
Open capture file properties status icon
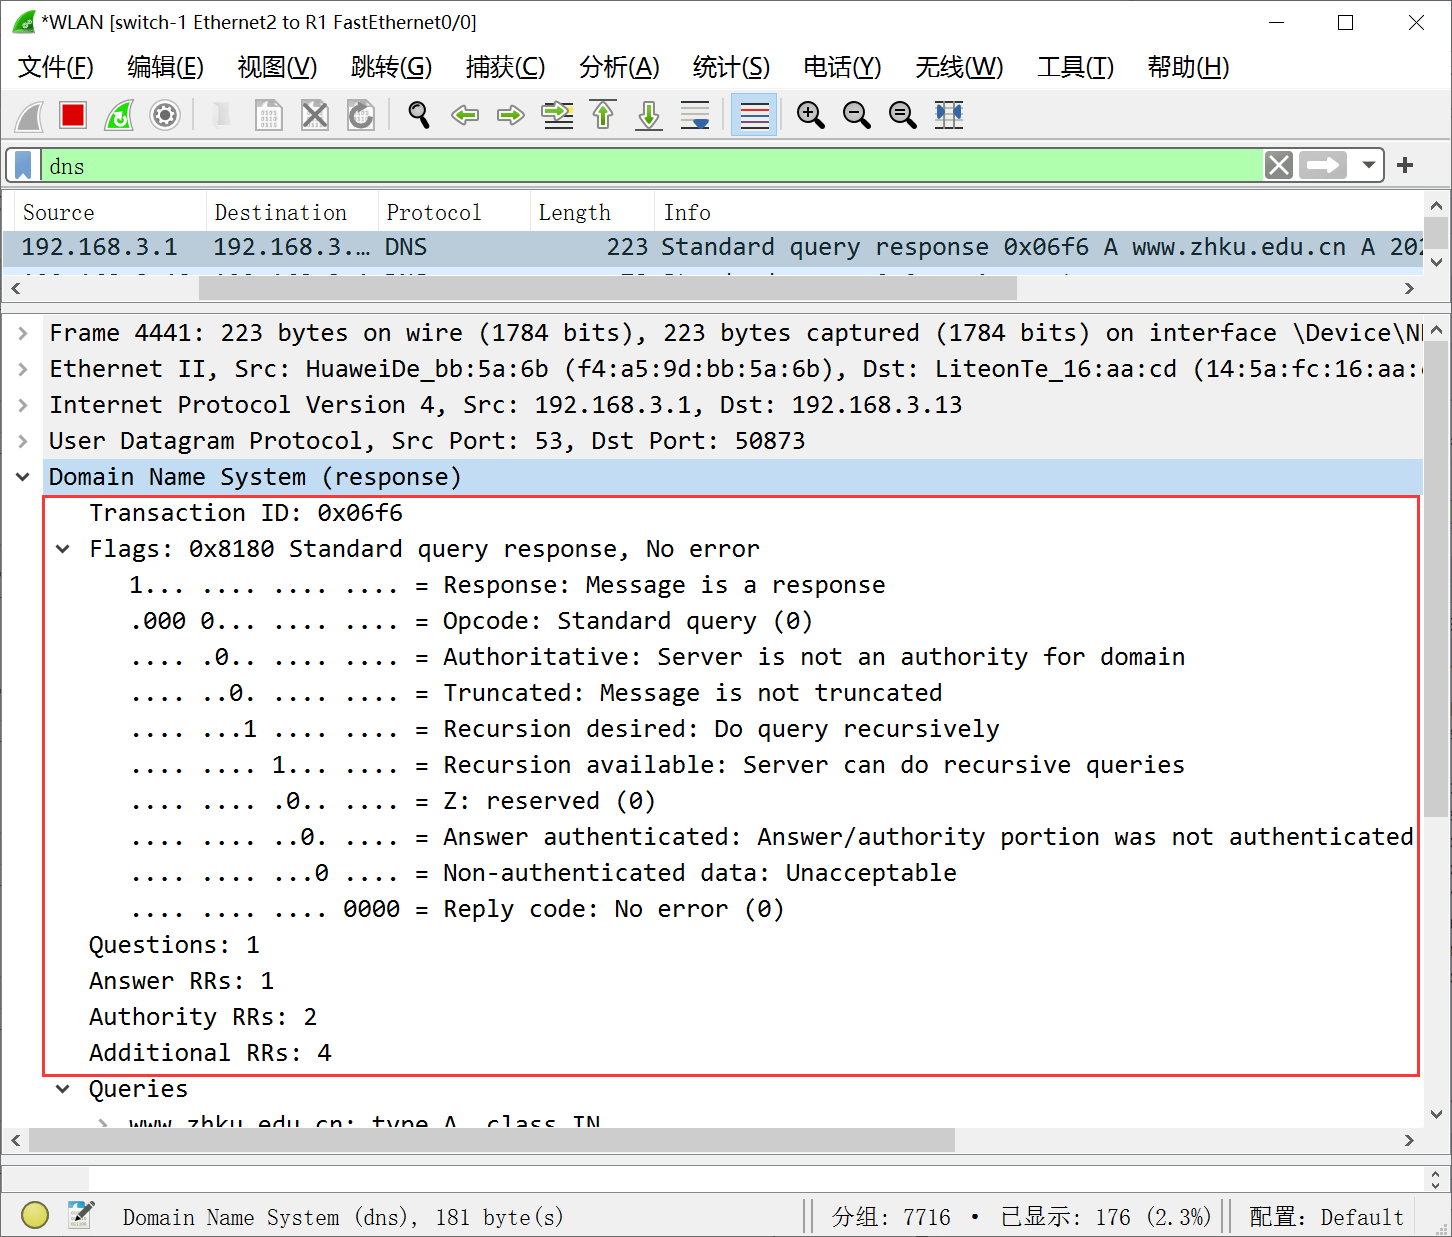81,1215
